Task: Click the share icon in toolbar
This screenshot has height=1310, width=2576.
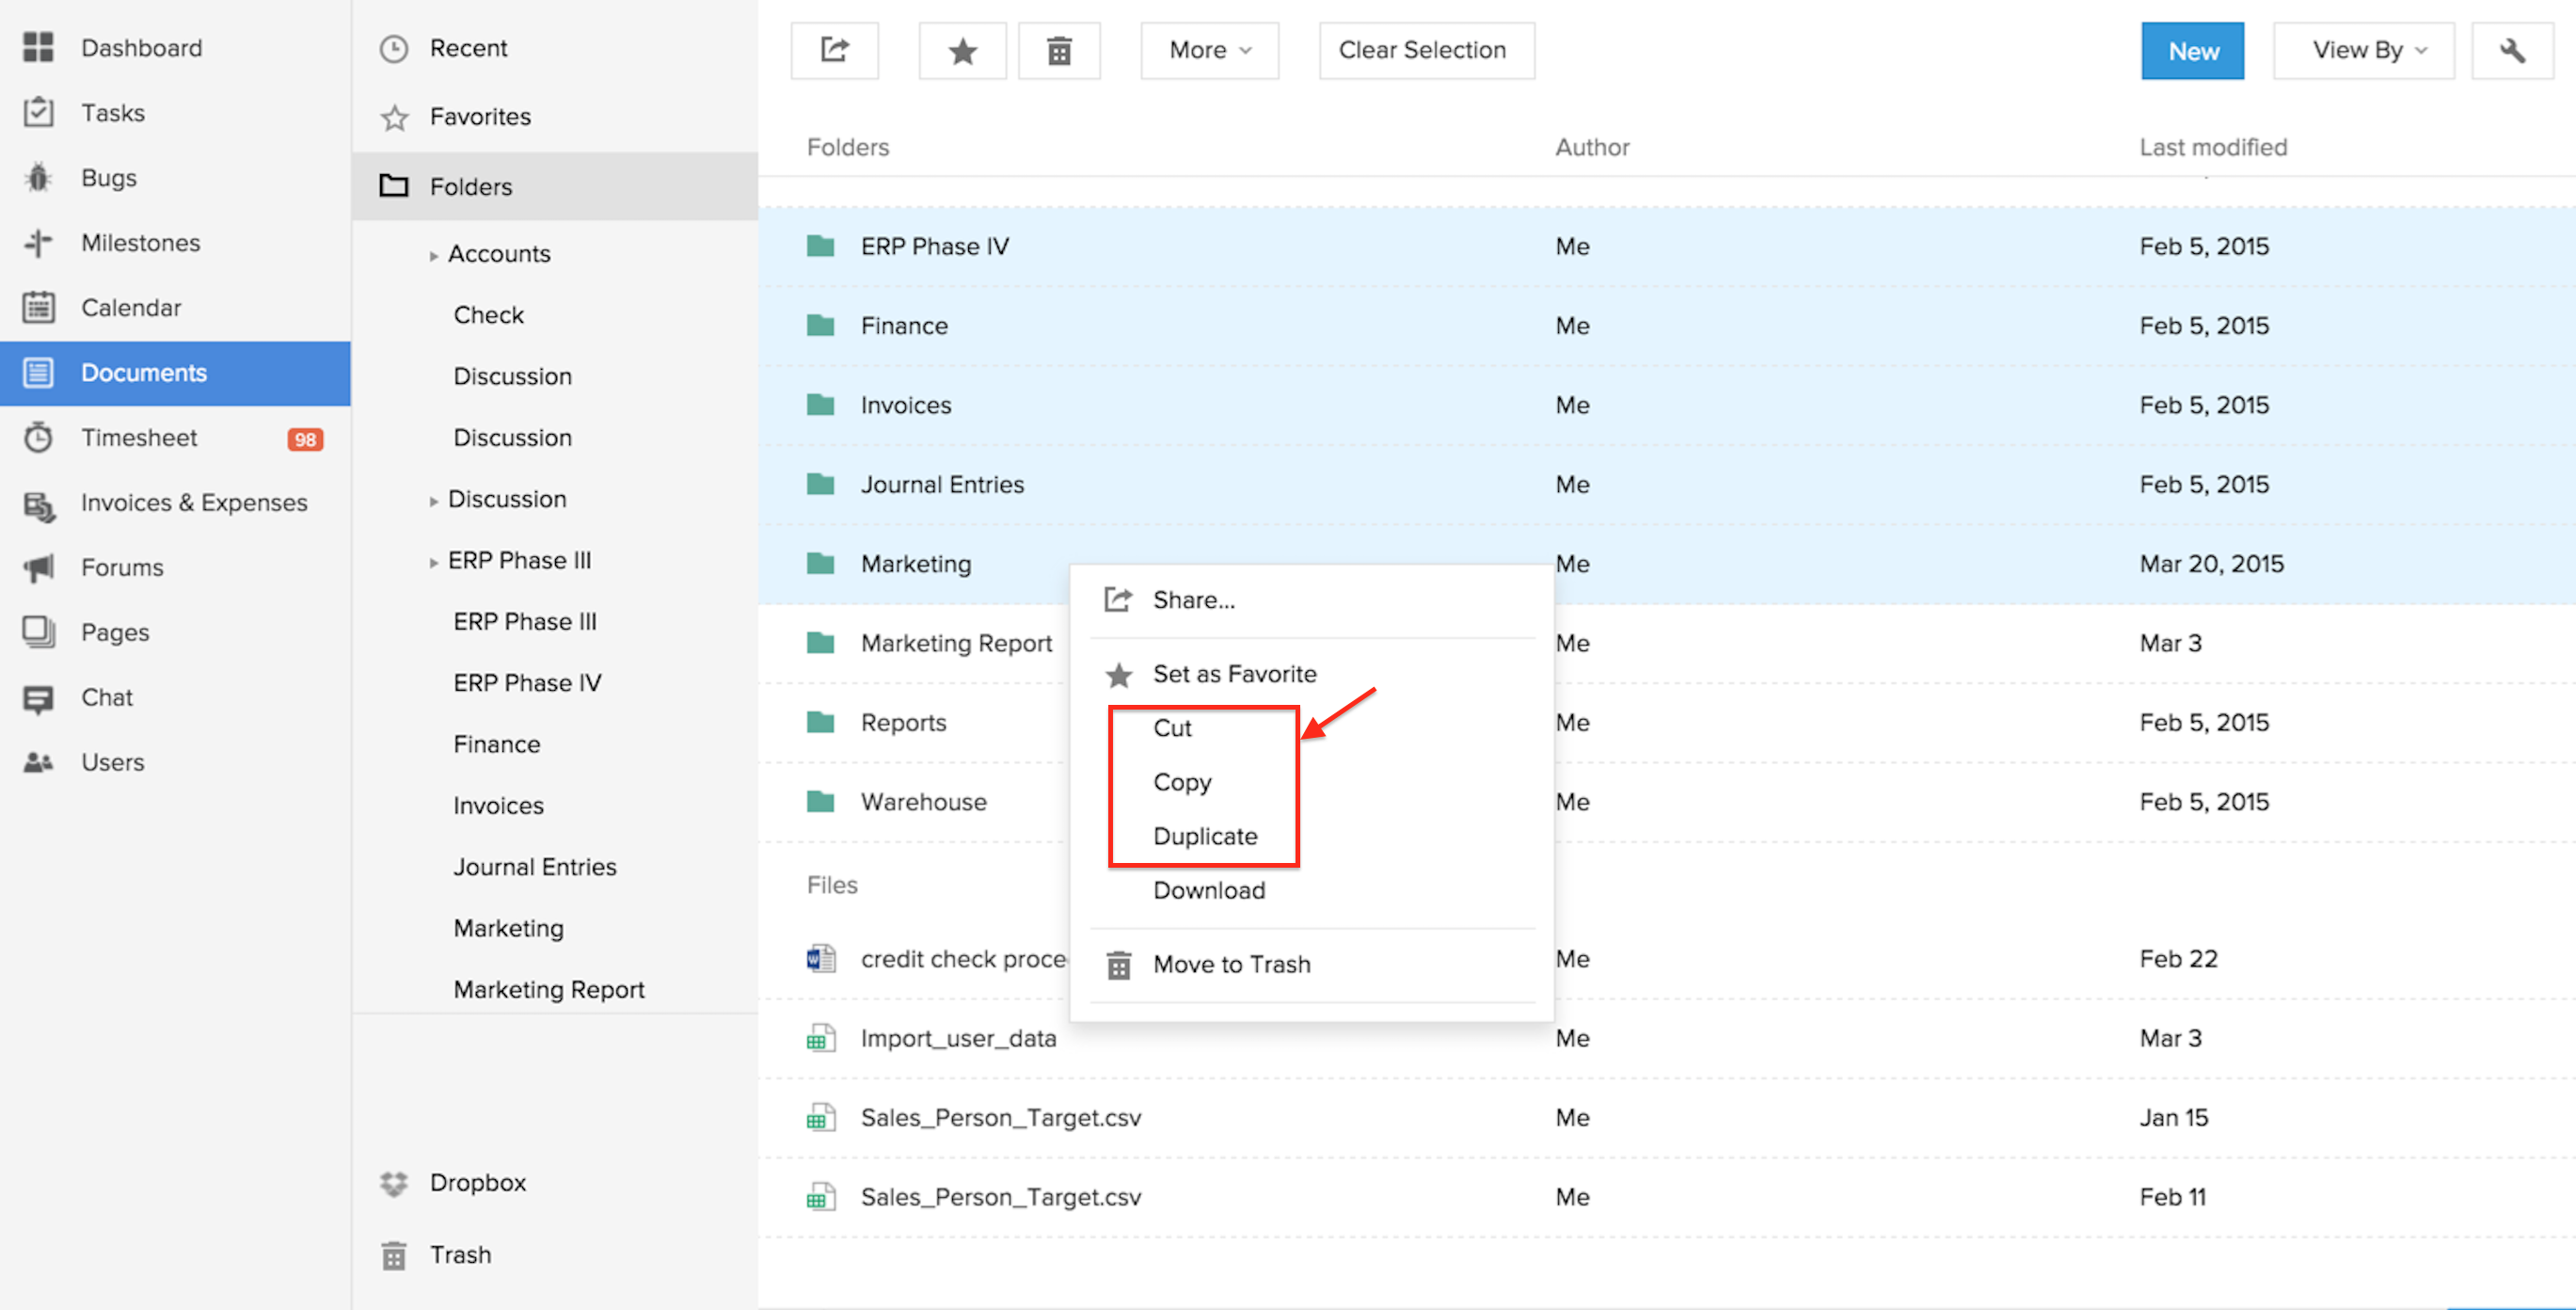Action: pyautogui.click(x=834, y=50)
